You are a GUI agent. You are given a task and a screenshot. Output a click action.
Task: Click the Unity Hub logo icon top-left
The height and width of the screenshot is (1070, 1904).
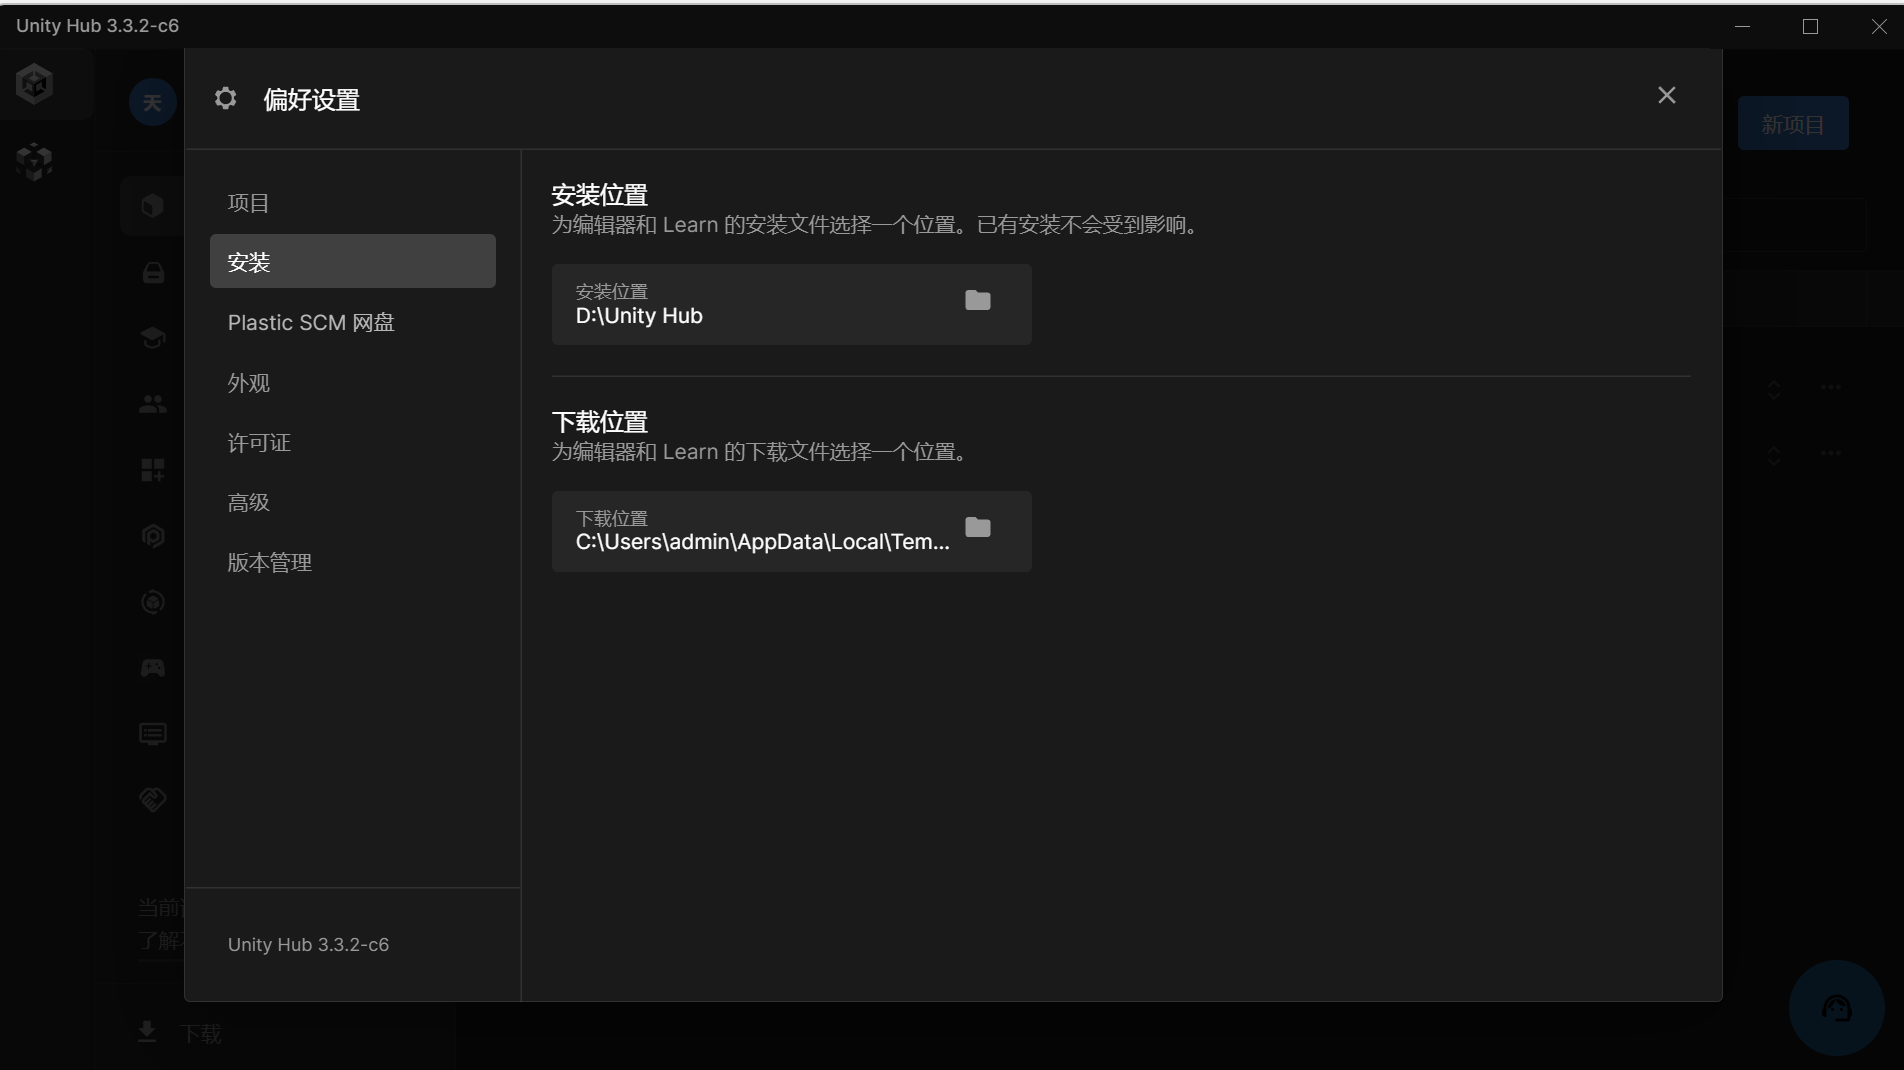(35, 84)
